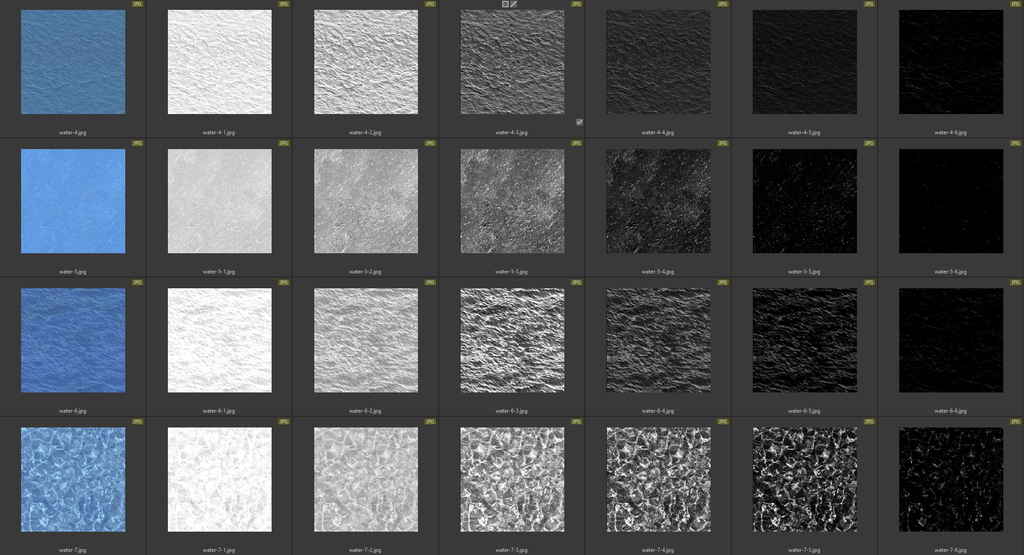Image resolution: width=1024 pixels, height=555 pixels.
Task: Select the water-7-5.jpg high-contrast thumbnail
Action: pyautogui.click(x=804, y=479)
